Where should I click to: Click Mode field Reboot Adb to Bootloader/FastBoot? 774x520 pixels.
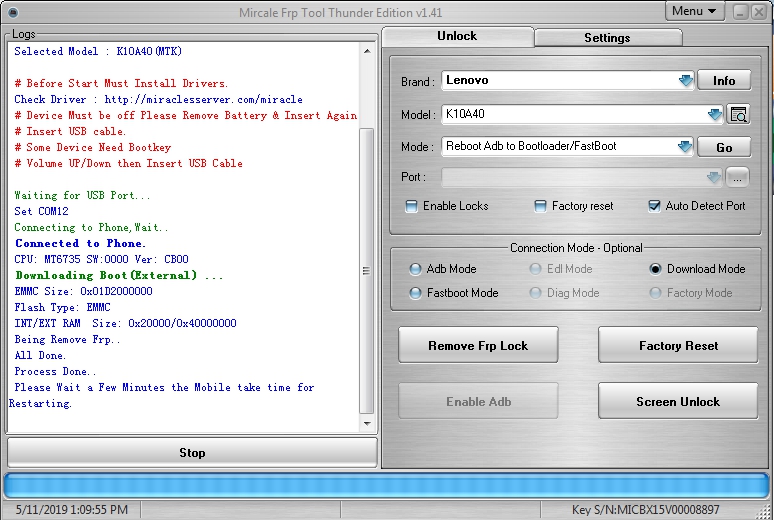point(568,147)
